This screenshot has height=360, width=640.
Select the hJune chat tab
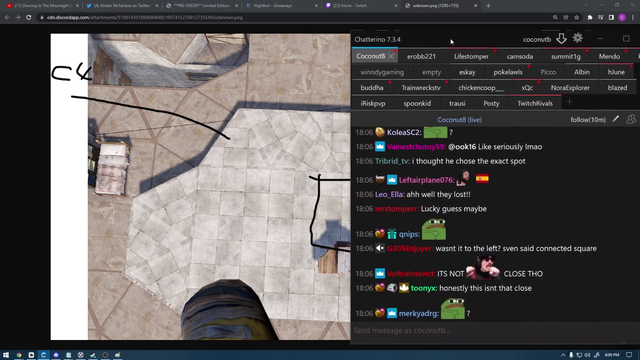tap(616, 72)
